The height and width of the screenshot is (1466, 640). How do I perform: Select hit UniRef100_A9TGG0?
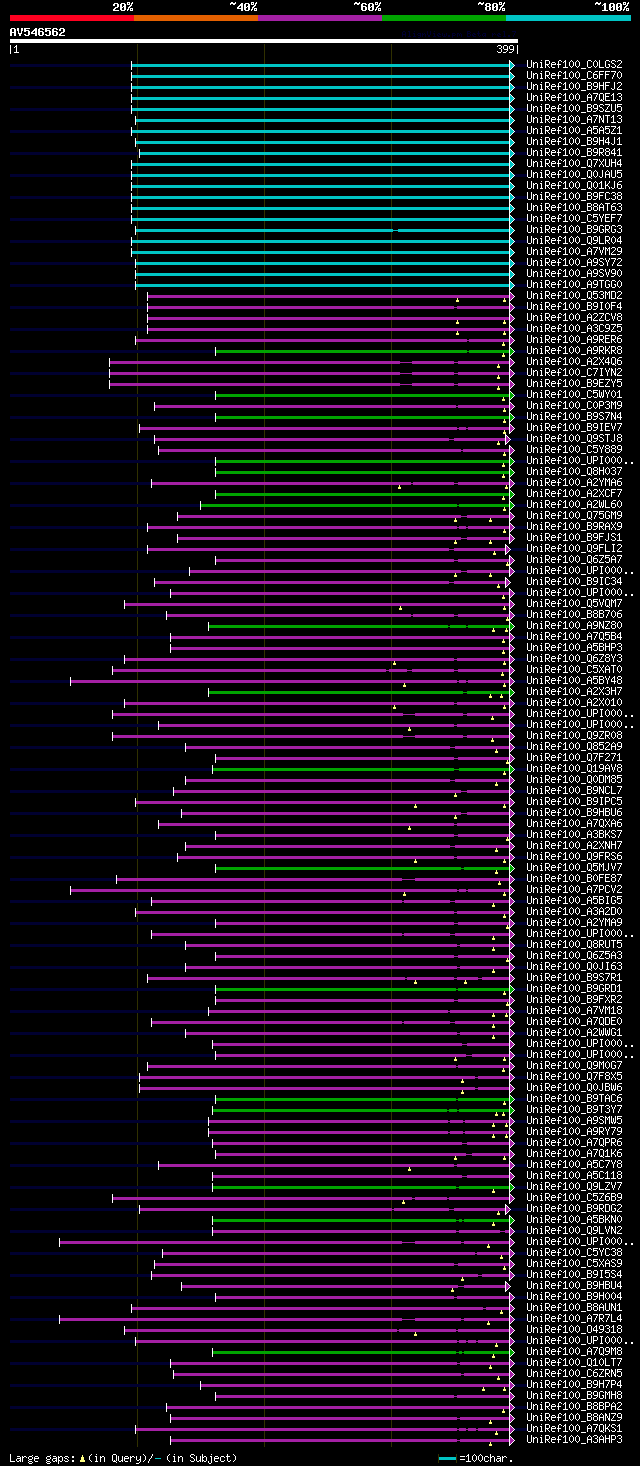click(573, 285)
